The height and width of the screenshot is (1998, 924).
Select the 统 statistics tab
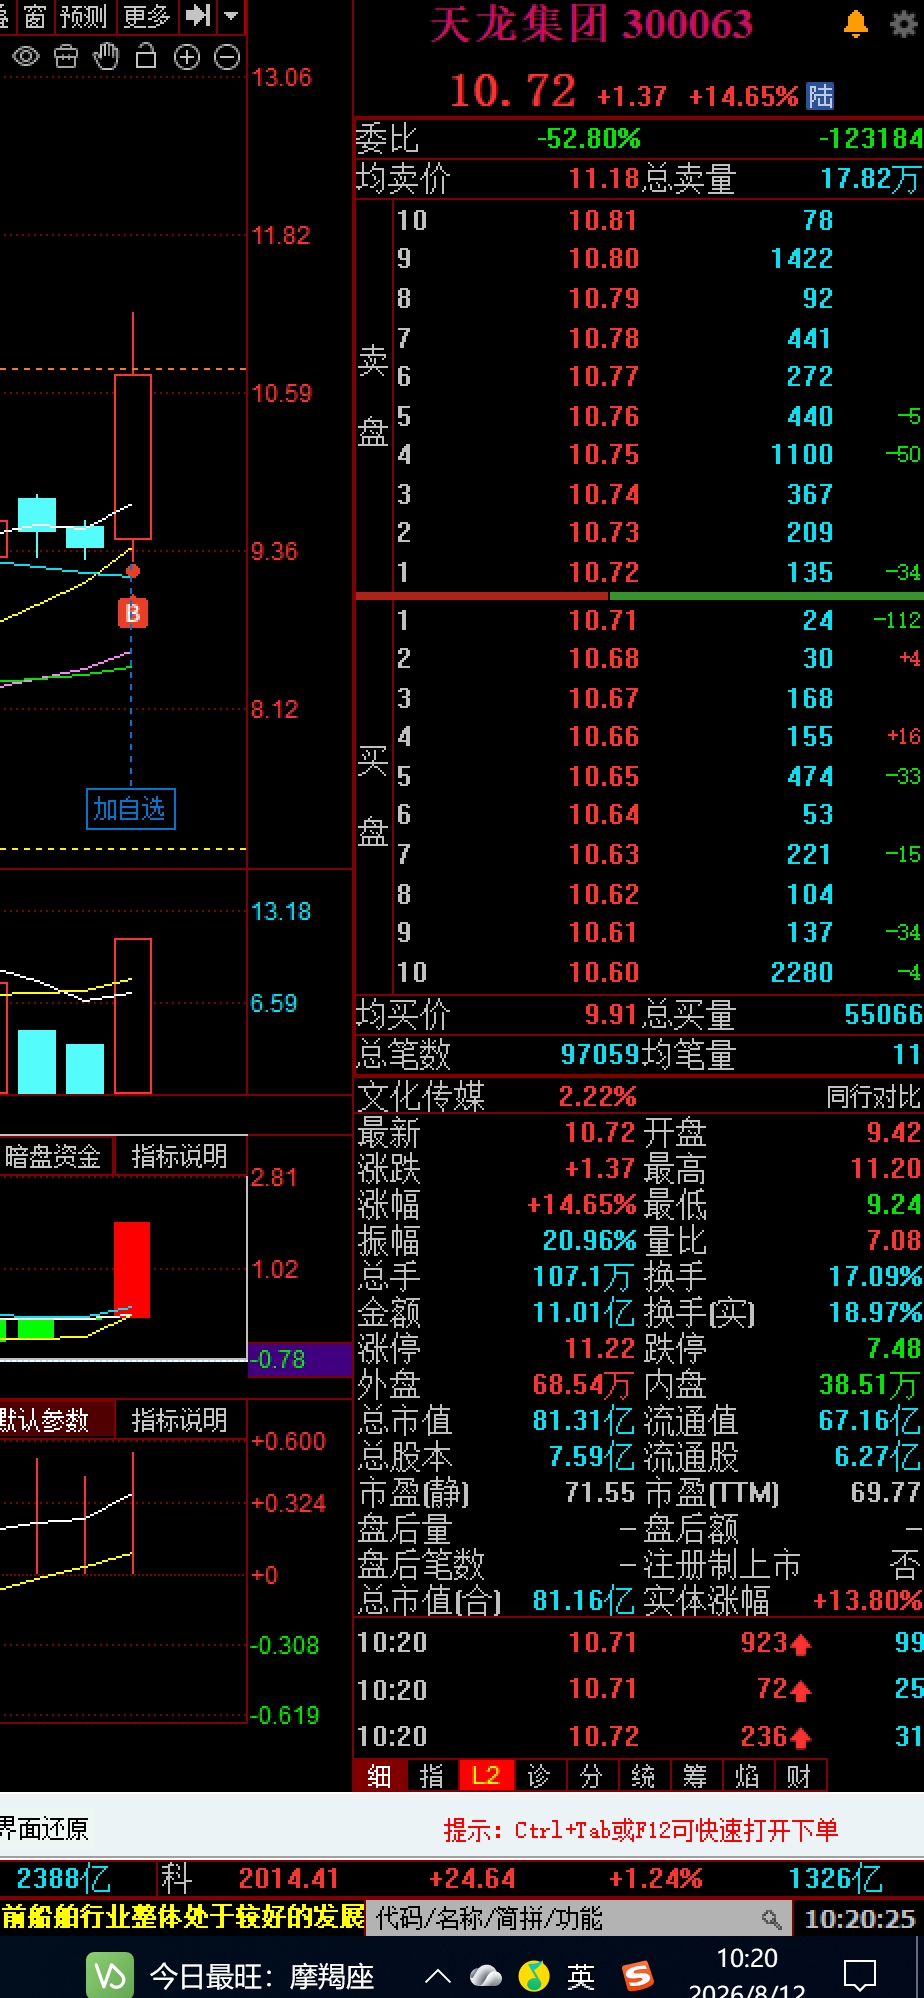tap(643, 1775)
